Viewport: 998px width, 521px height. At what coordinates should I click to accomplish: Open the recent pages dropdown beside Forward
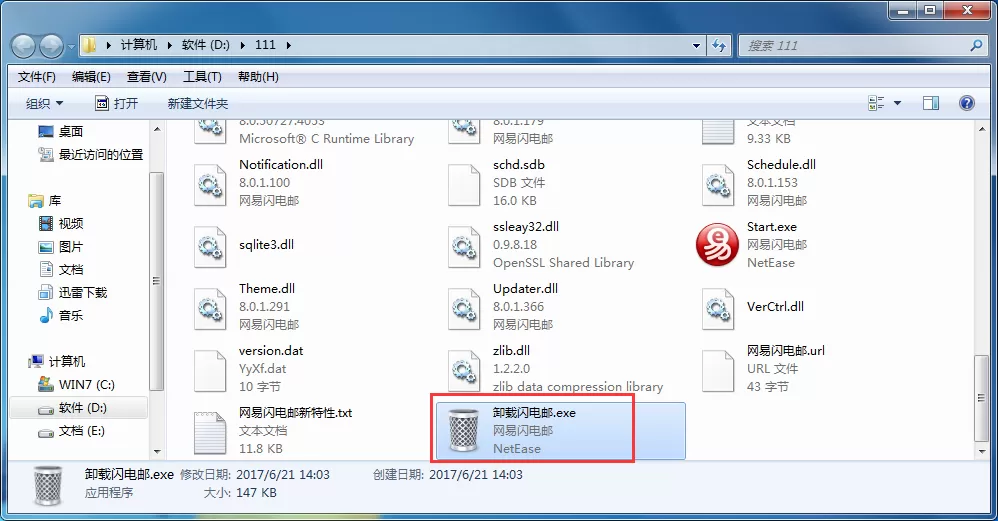(x=71, y=46)
